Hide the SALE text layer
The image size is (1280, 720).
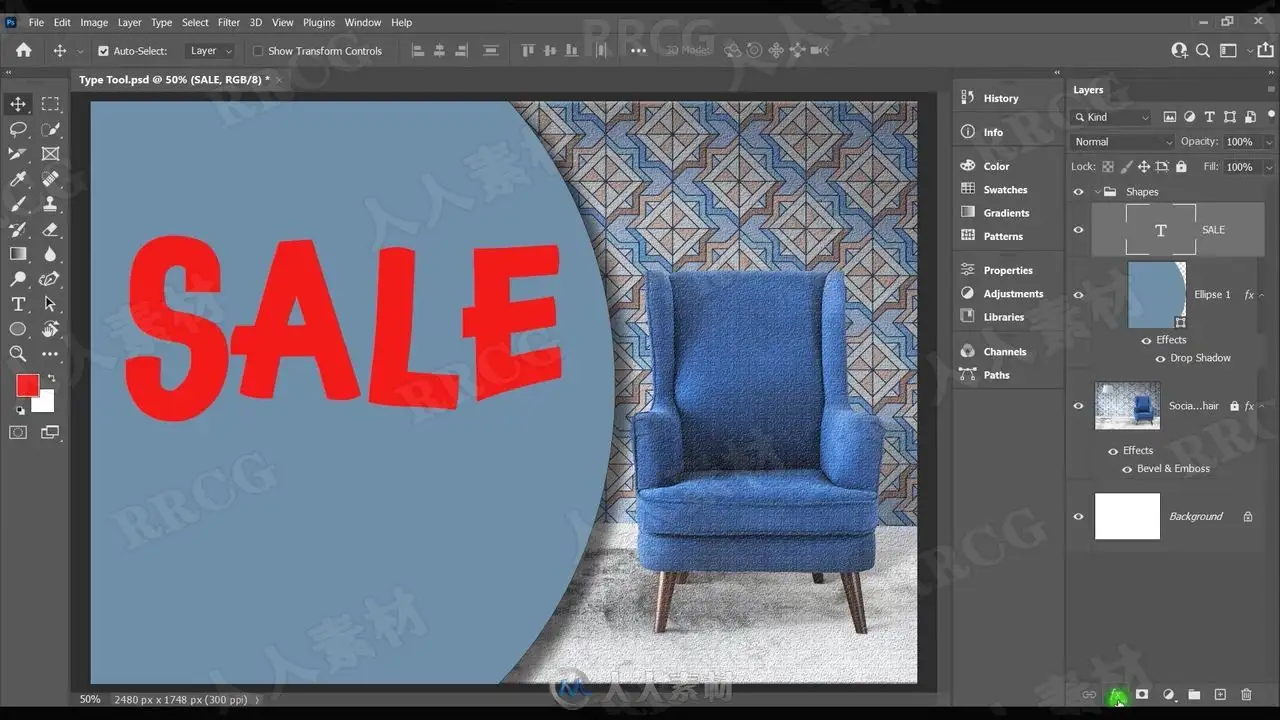(x=1078, y=230)
